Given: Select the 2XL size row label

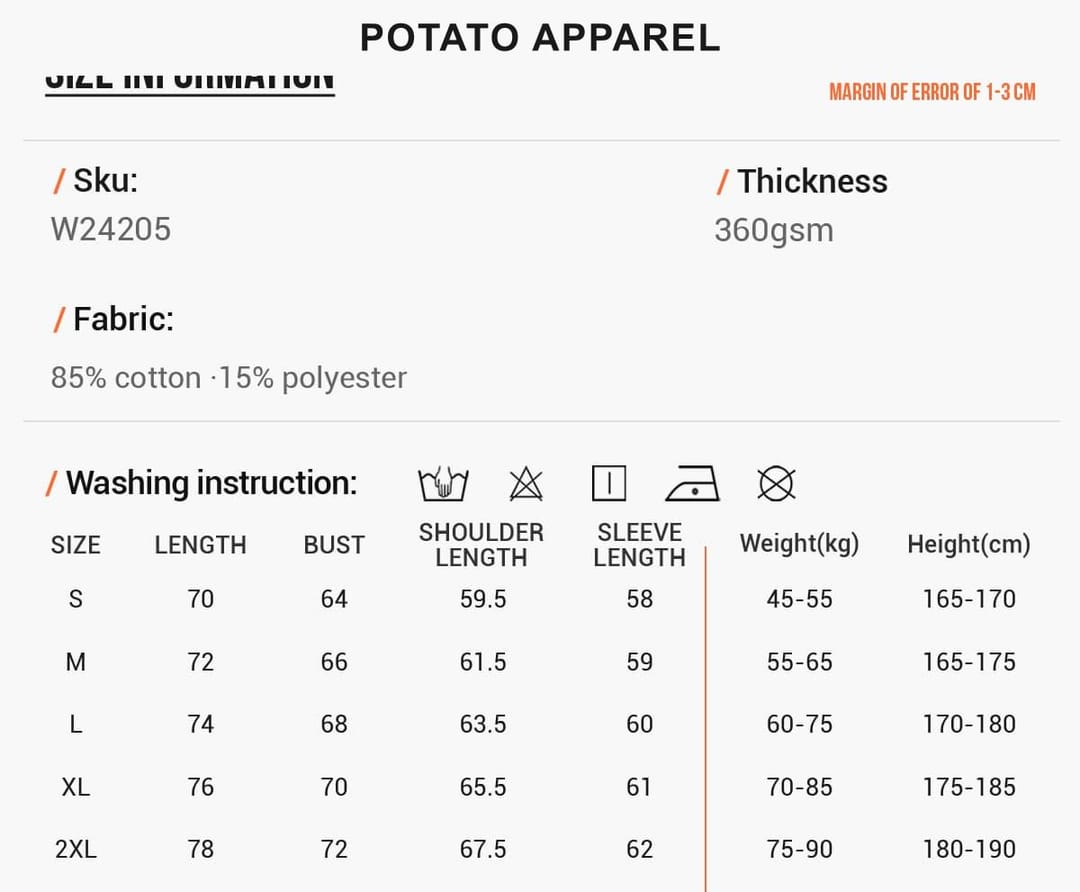Looking at the screenshot, I should coord(76,849).
